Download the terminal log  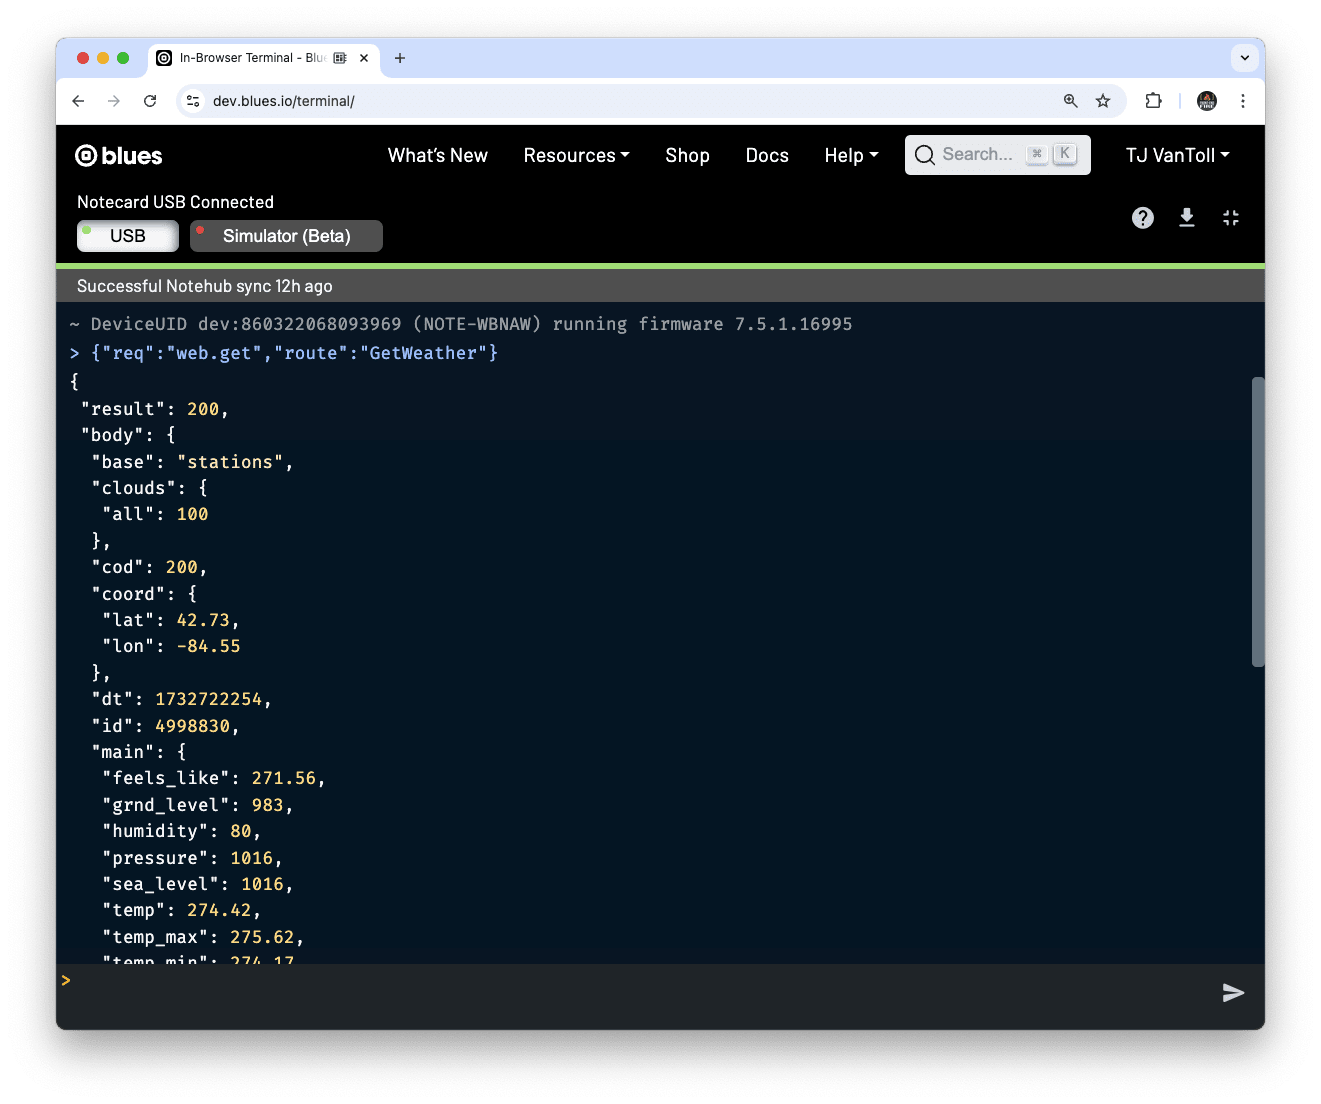(1187, 218)
